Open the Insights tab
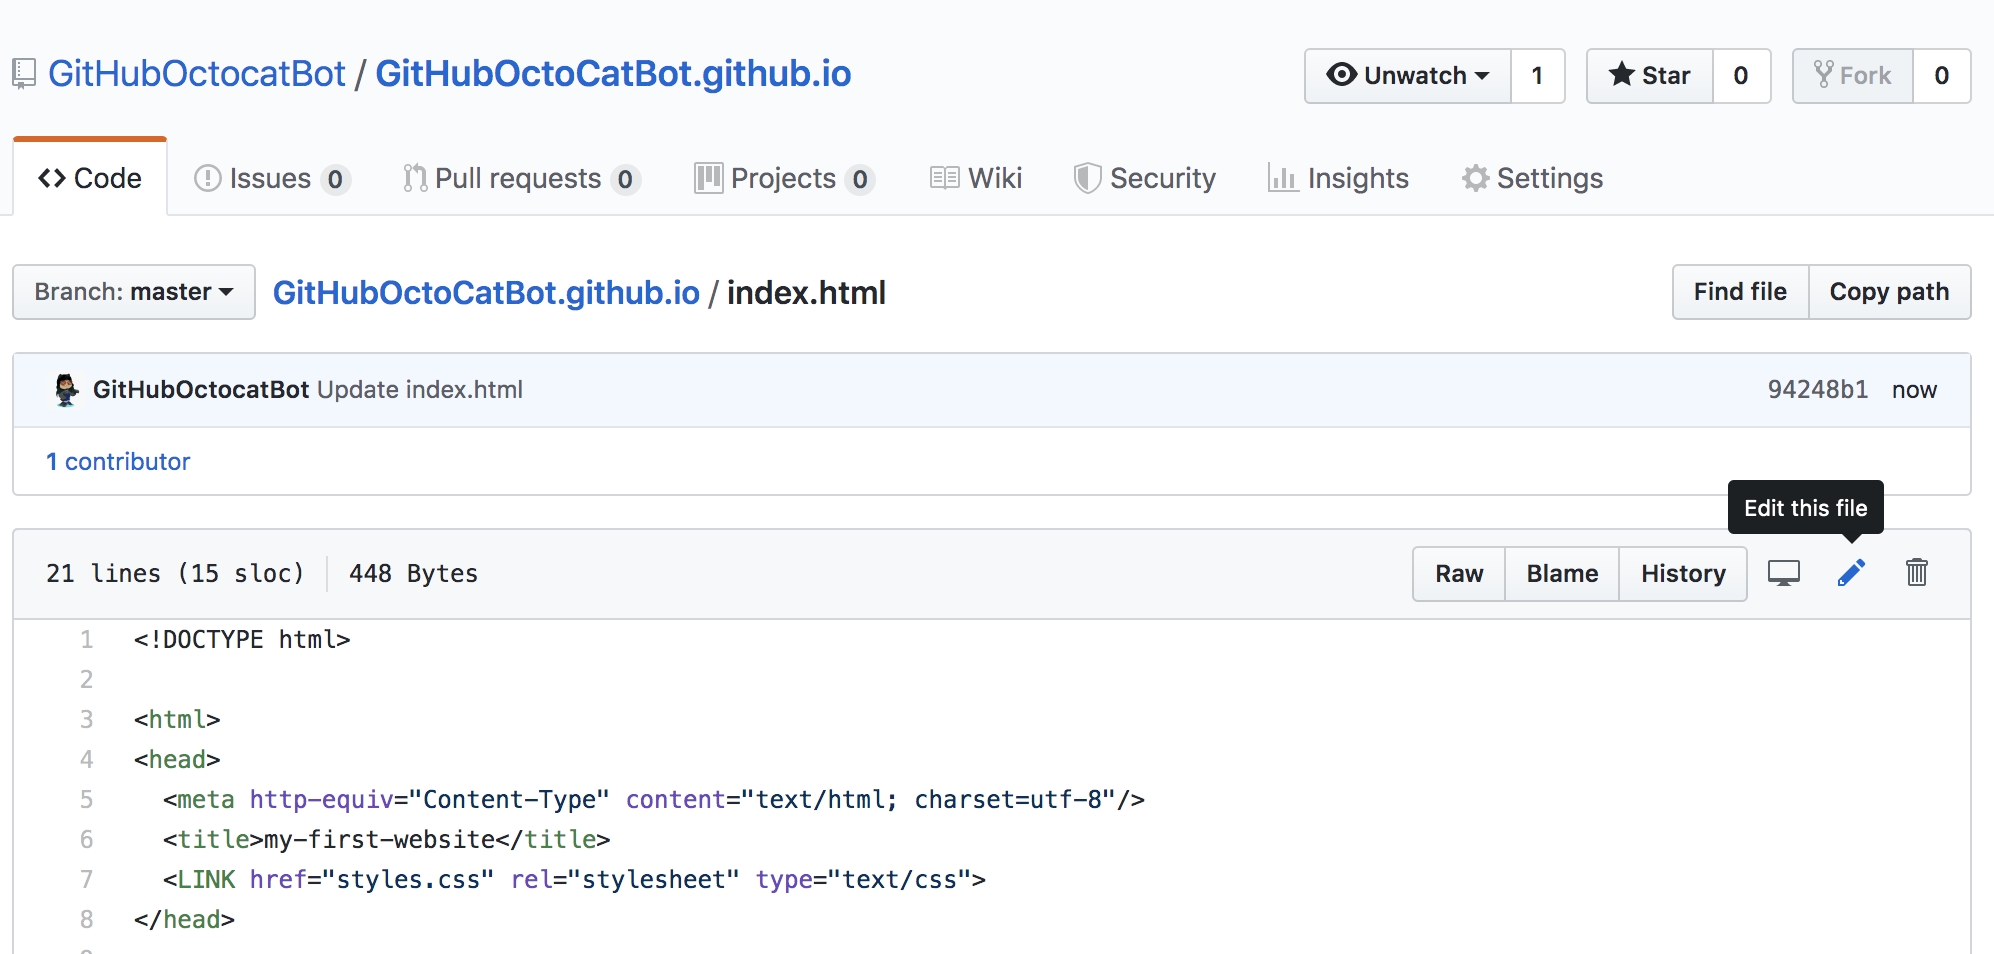1994x954 pixels. (1338, 178)
